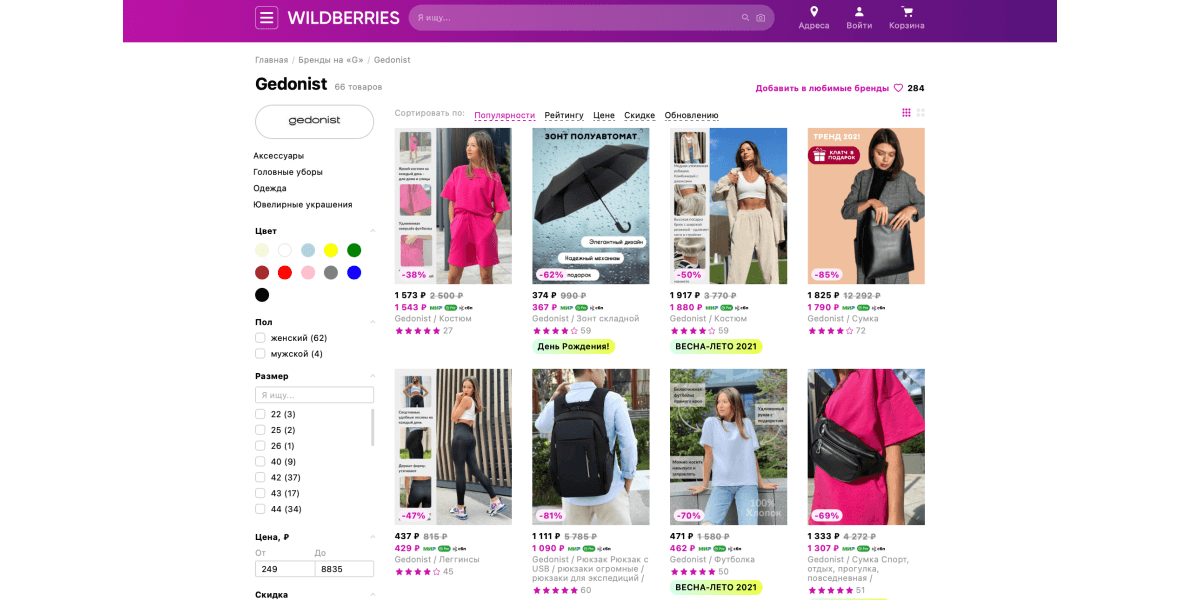Viewport: 1180px width, 600px height.
Task: Collapse the Цена filter section
Action: (x=372, y=537)
